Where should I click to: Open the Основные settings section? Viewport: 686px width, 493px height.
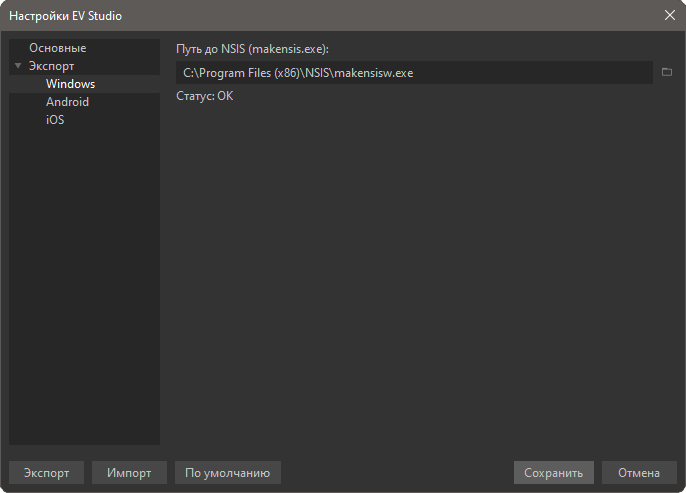(57, 48)
